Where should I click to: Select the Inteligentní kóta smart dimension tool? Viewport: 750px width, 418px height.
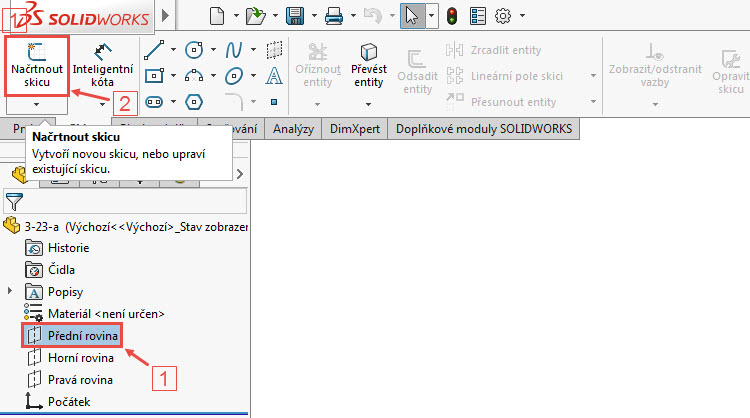102,66
